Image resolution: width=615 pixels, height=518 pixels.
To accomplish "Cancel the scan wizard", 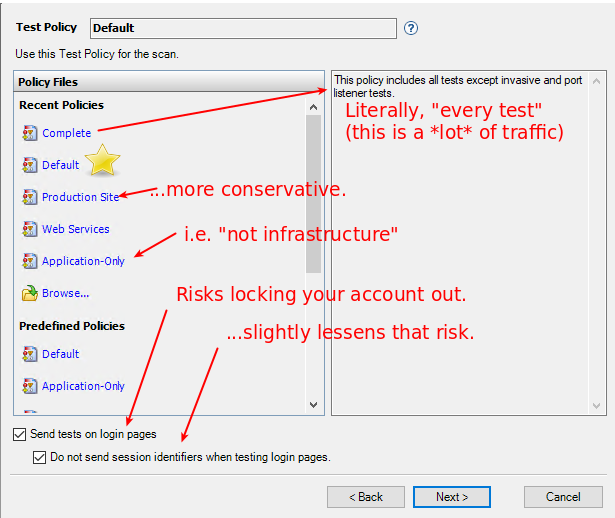I will click(563, 497).
